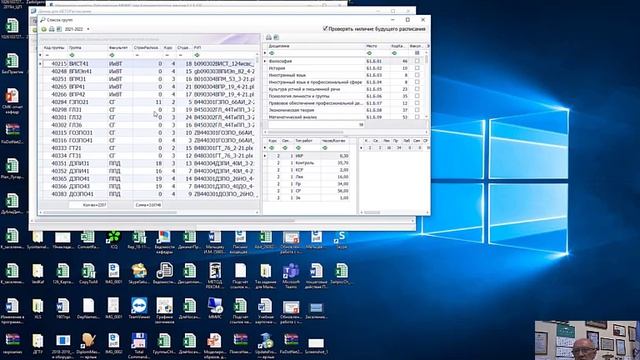This screenshot has width=640, height=360.
Task: Select the КСР row in the work types table
Action: (309, 170)
